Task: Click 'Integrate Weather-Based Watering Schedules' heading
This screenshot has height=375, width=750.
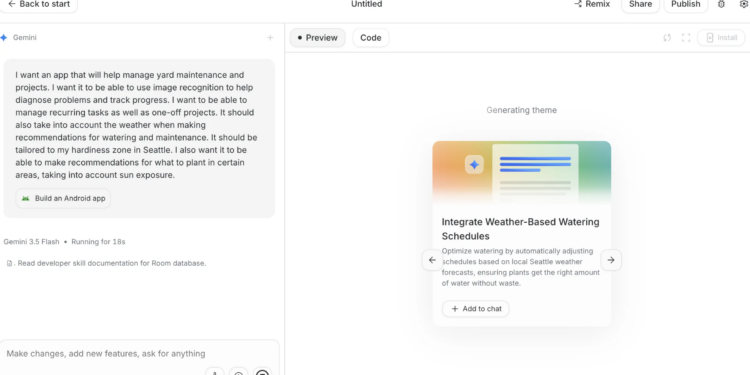Action: point(520,229)
